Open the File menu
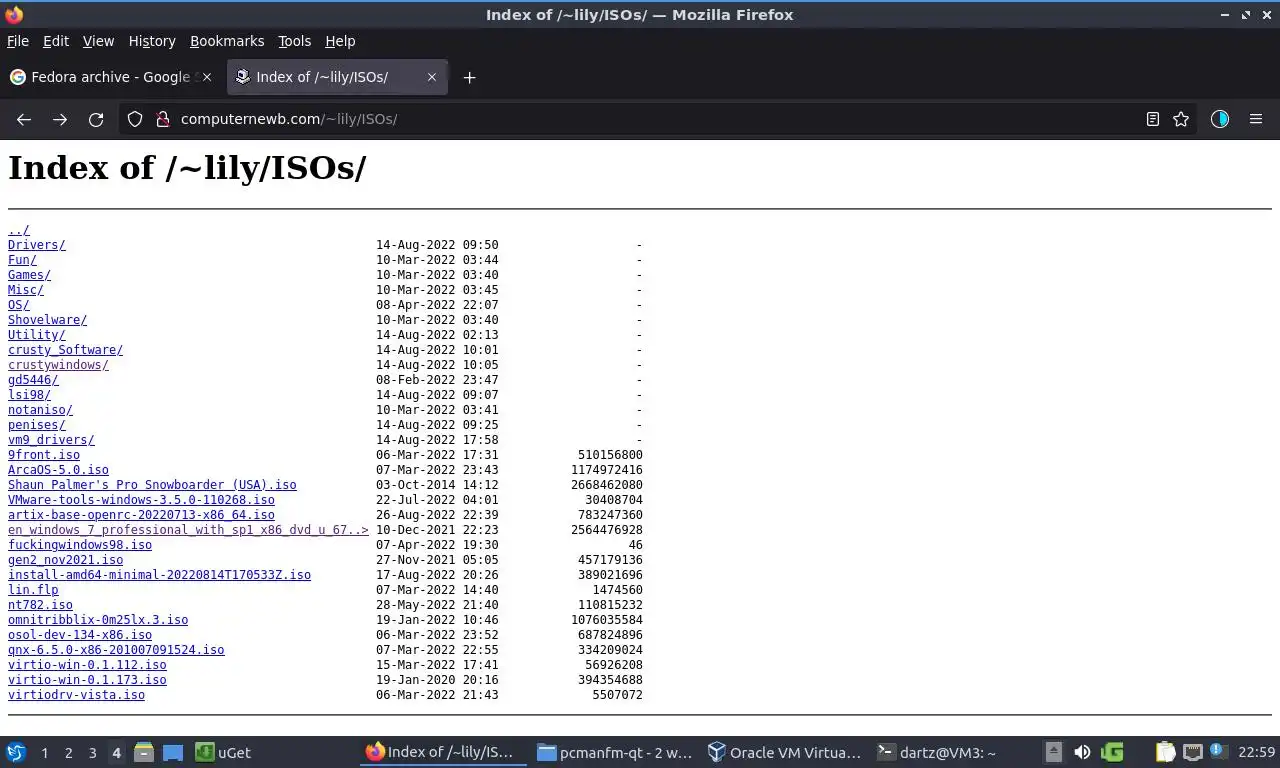The width and height of the screenshot is (1280, 768). (x=18, y=41)
